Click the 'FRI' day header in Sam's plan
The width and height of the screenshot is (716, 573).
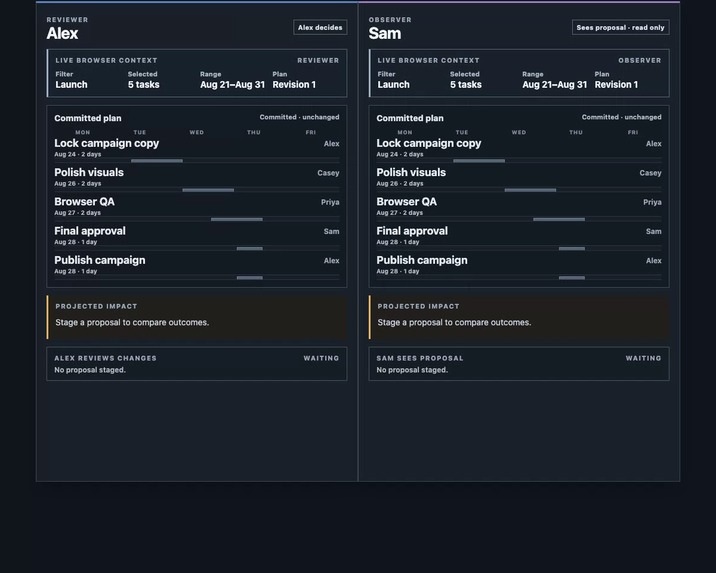pos(633,132)
